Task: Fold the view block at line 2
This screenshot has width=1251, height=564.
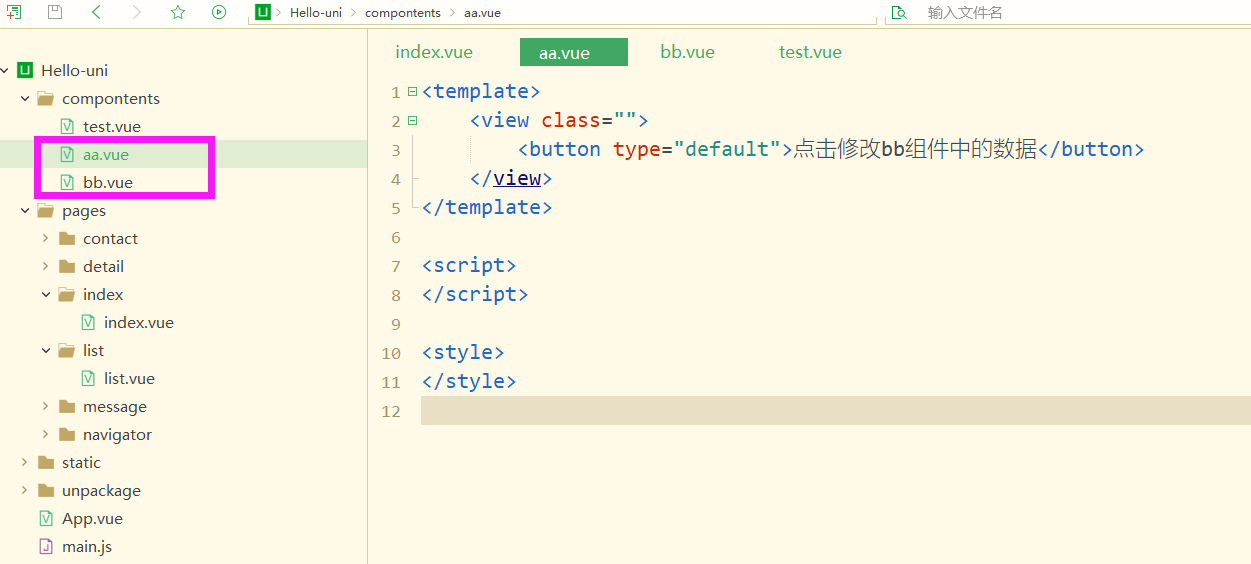Action: tap(412, 120)
